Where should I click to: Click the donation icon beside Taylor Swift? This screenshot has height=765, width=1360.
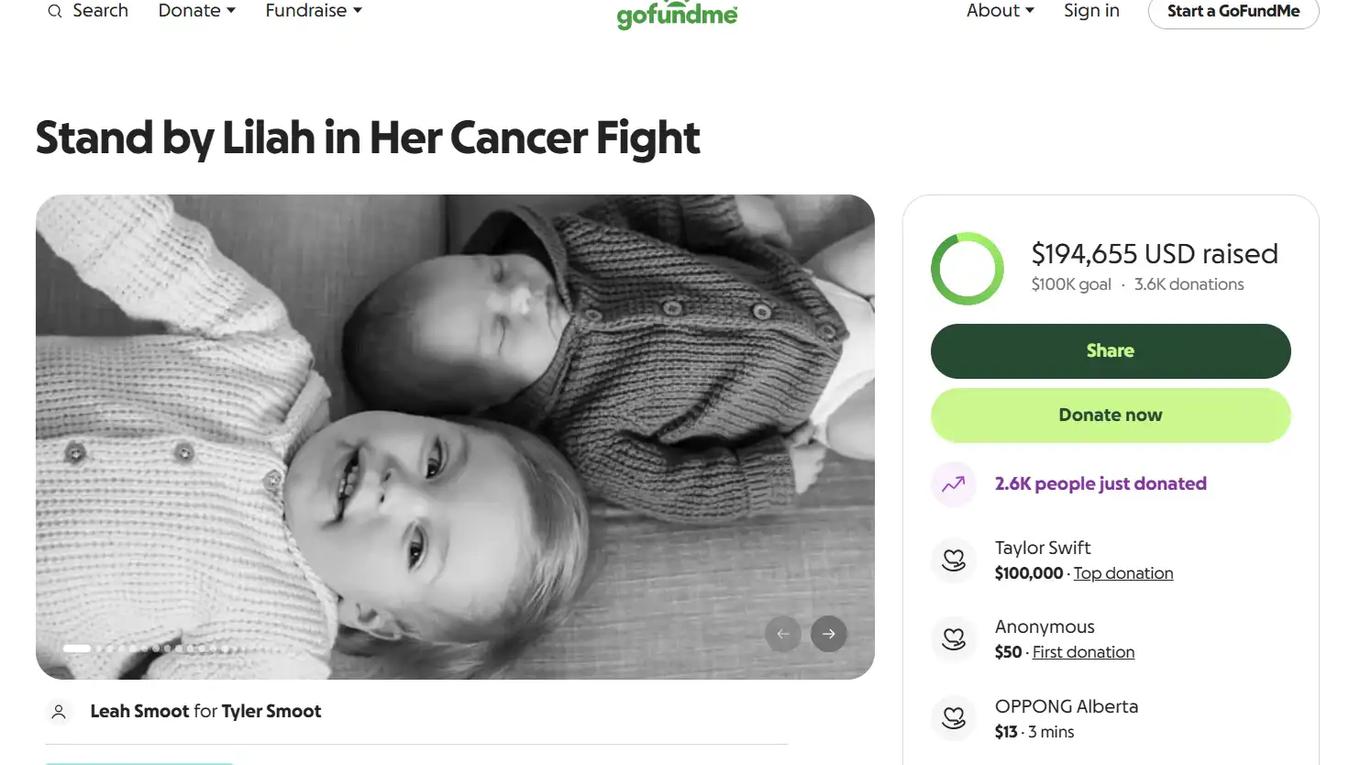(953, 560)
